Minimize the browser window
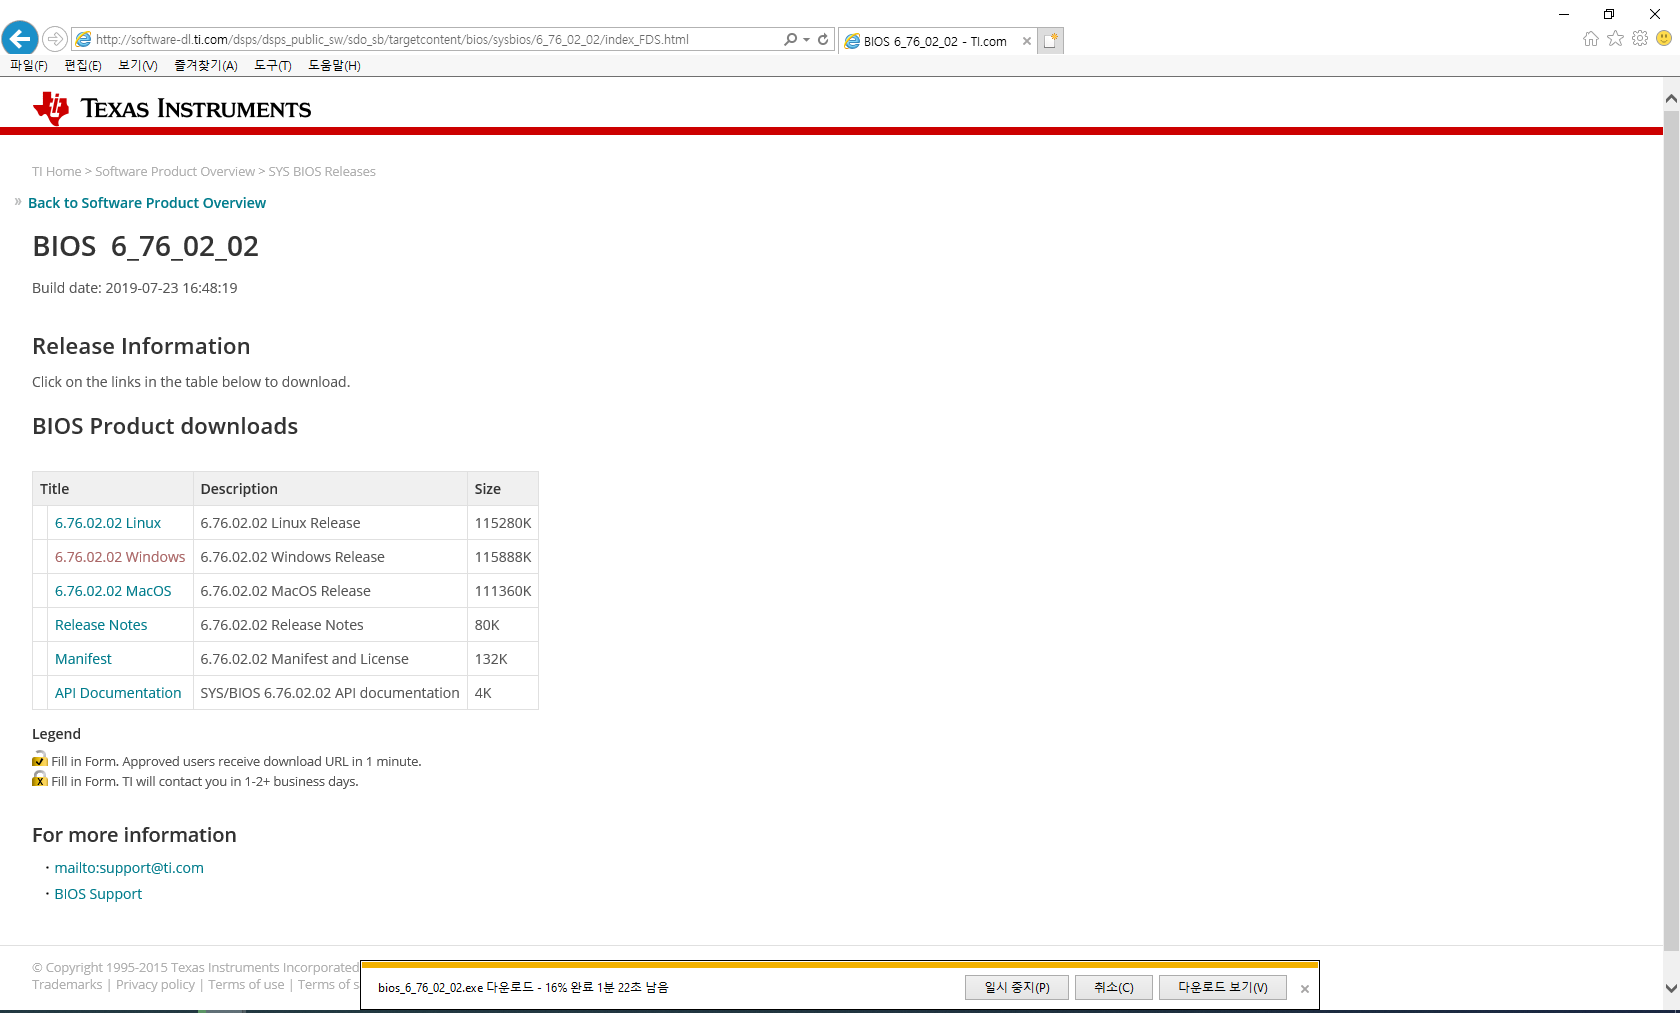Image resolution: width=1680 pixels, height=1013 pixels. [x=1564, y=14]
